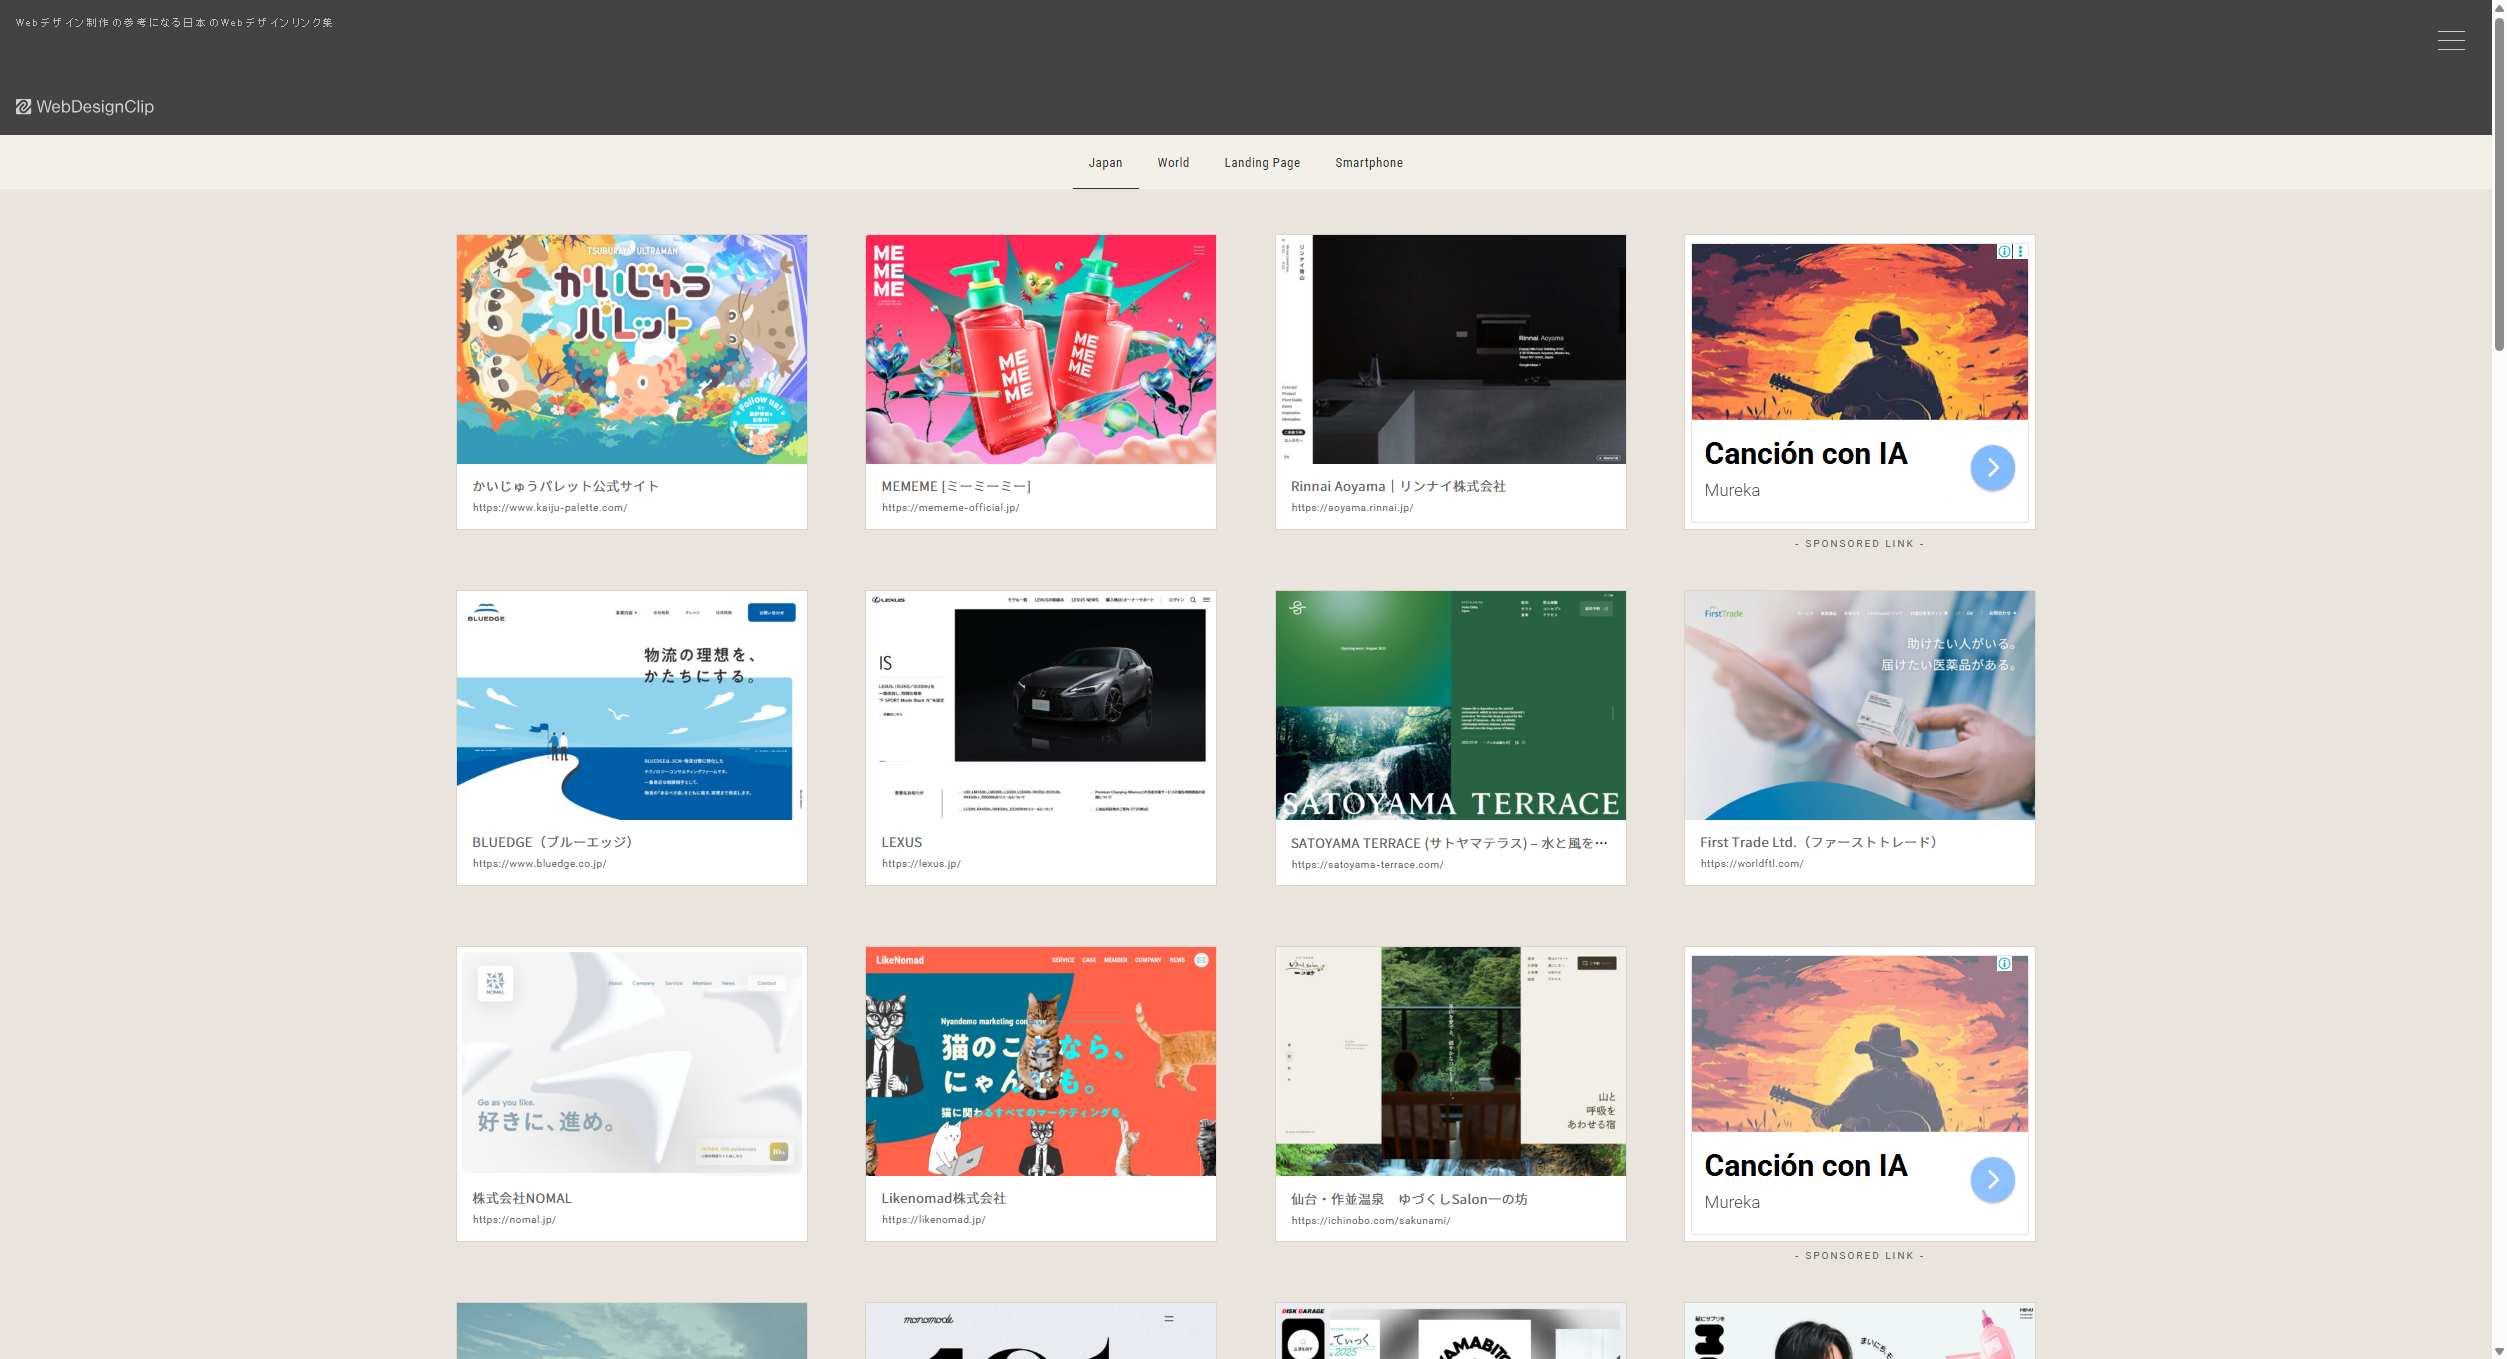Open the Rinnai Aoyama thumbnail
This screenshot has width=2507, height=1359.
1450,349
